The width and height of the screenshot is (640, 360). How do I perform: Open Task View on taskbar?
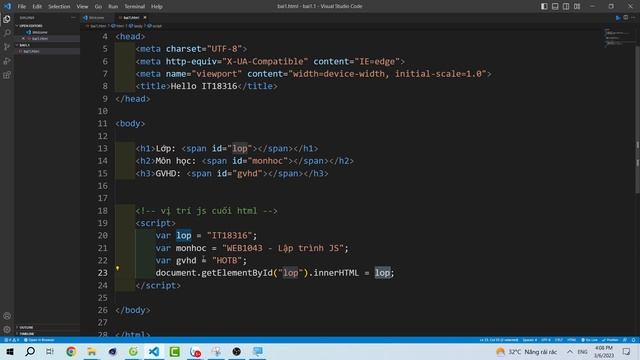pyautogui.click(x=50, y=351)
